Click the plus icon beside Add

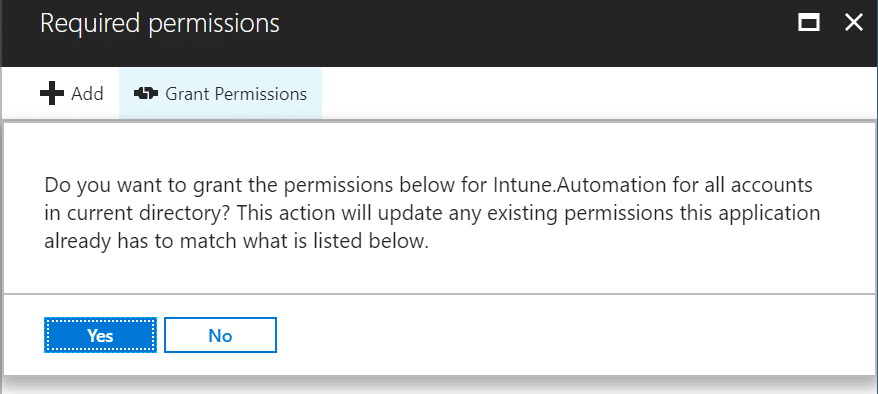click(x=52, y=93)
